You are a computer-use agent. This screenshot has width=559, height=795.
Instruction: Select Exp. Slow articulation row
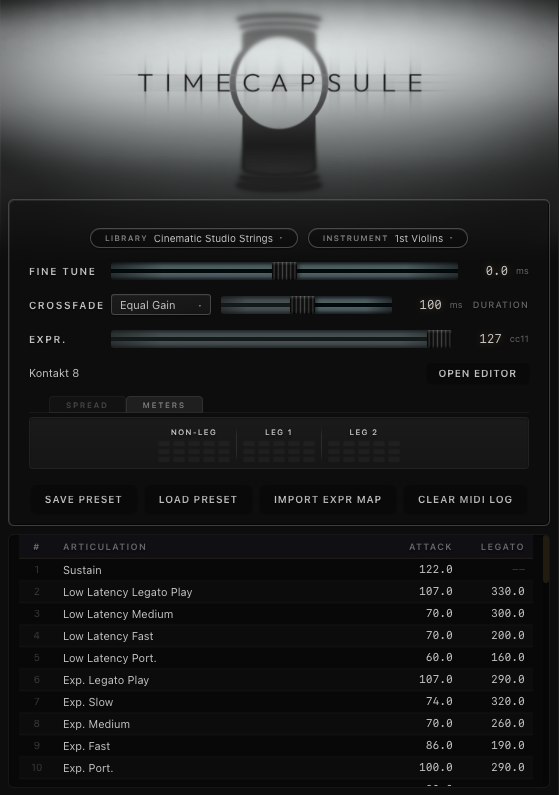pyautogui.click(x=276, y=702)
